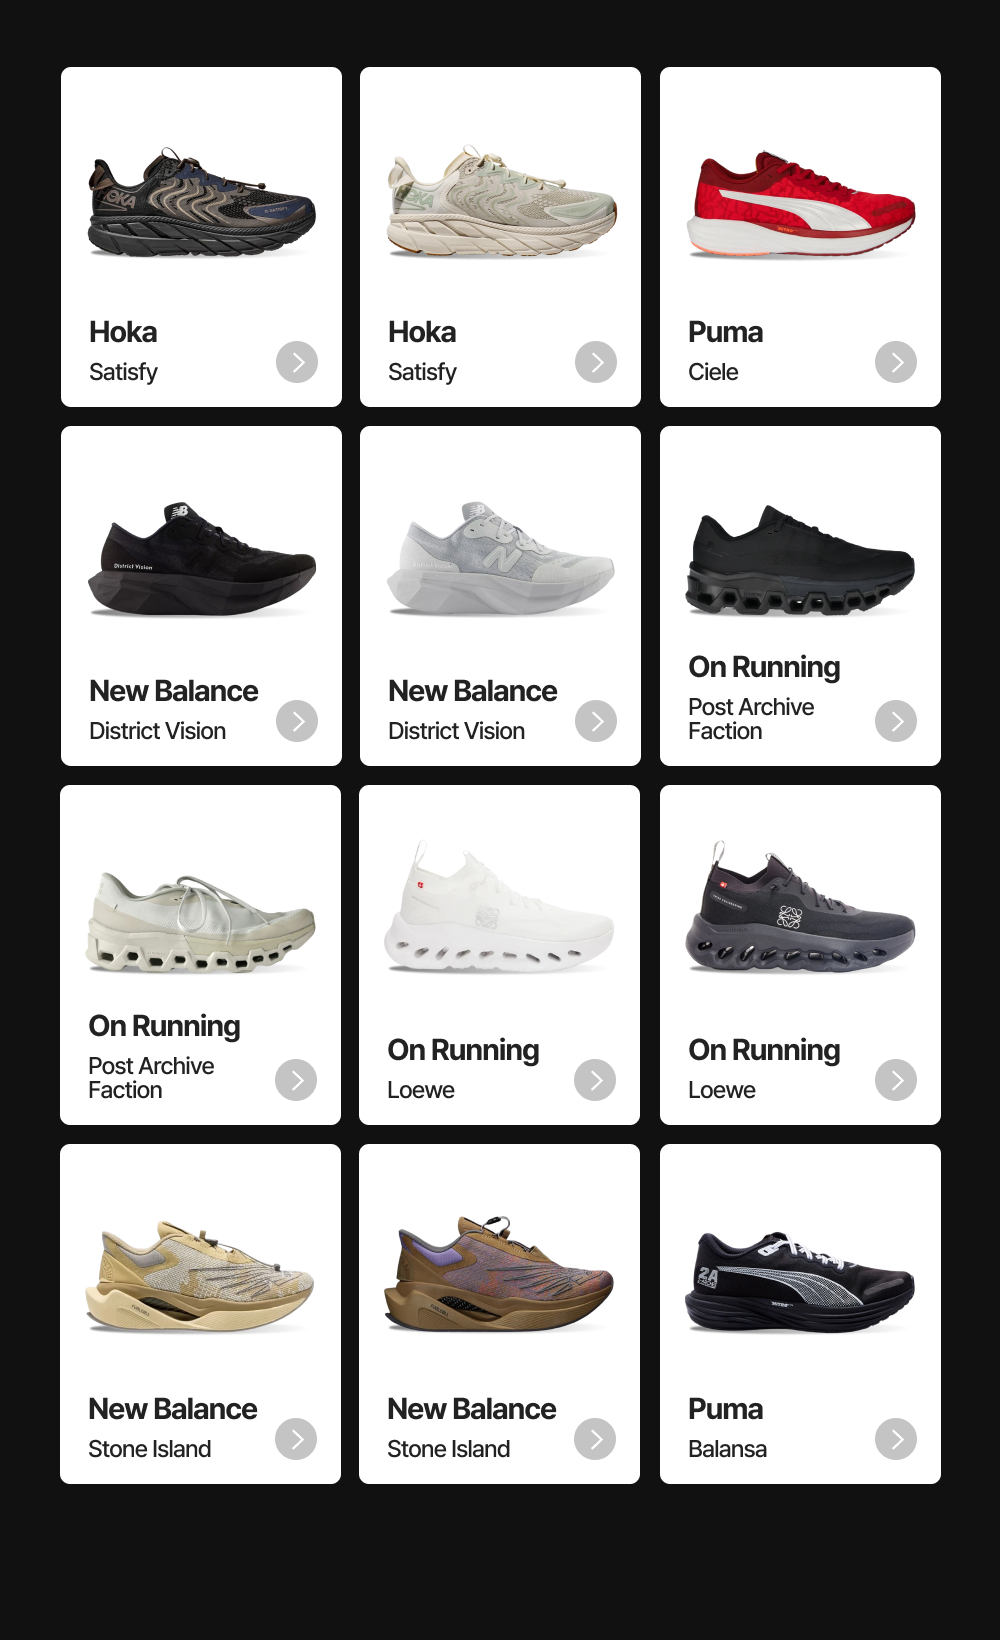Open arrow on black Hoka Satisfy card
The image size is (1000, 1640).
coord(297,362)
